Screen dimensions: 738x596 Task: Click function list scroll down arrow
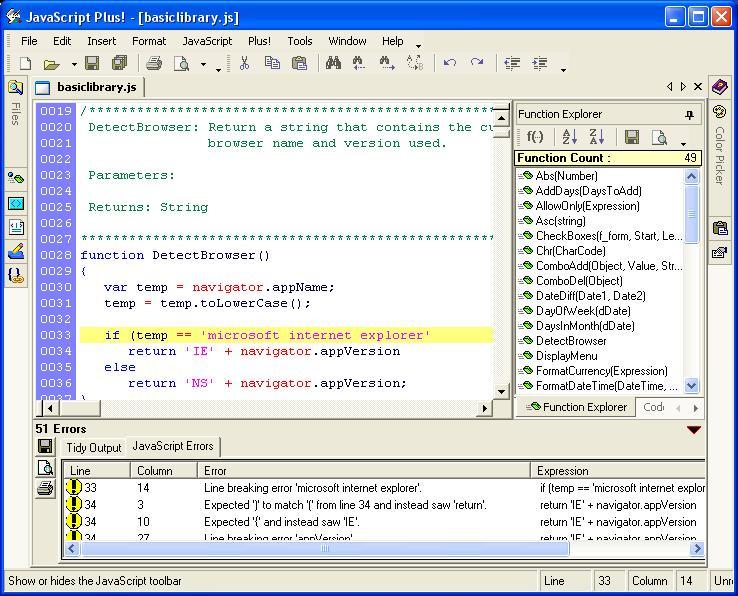(691, 386)
